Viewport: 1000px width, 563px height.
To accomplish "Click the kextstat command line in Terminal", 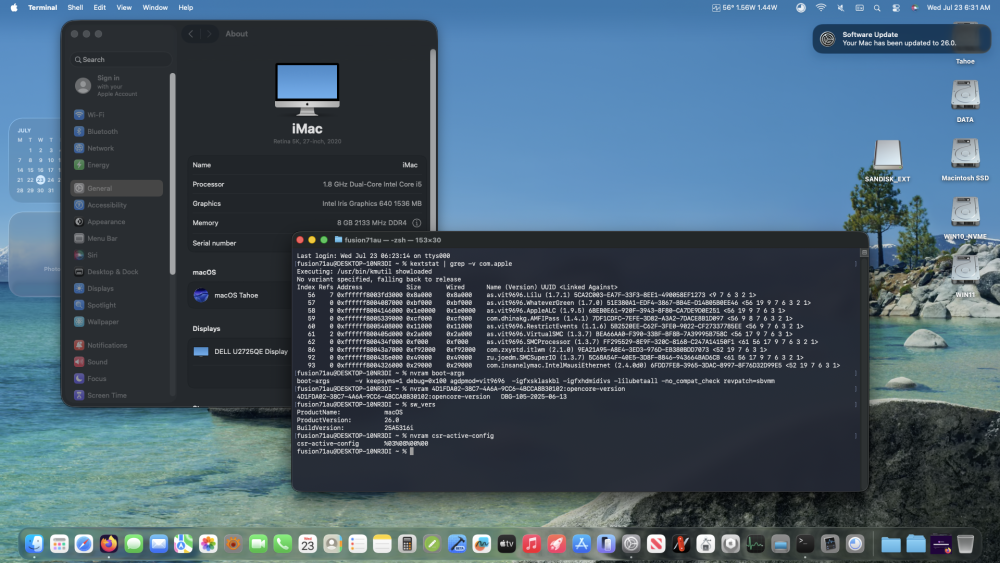I will (404, 263).
